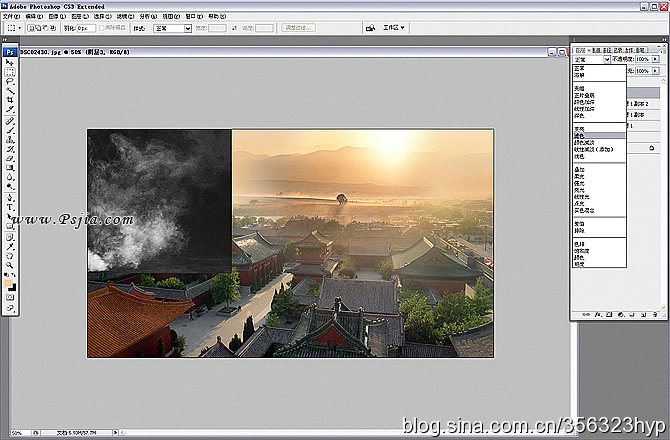Select the Shape tool in toolbox
Screen dimensions: 670x440
[x=10, y=226]
